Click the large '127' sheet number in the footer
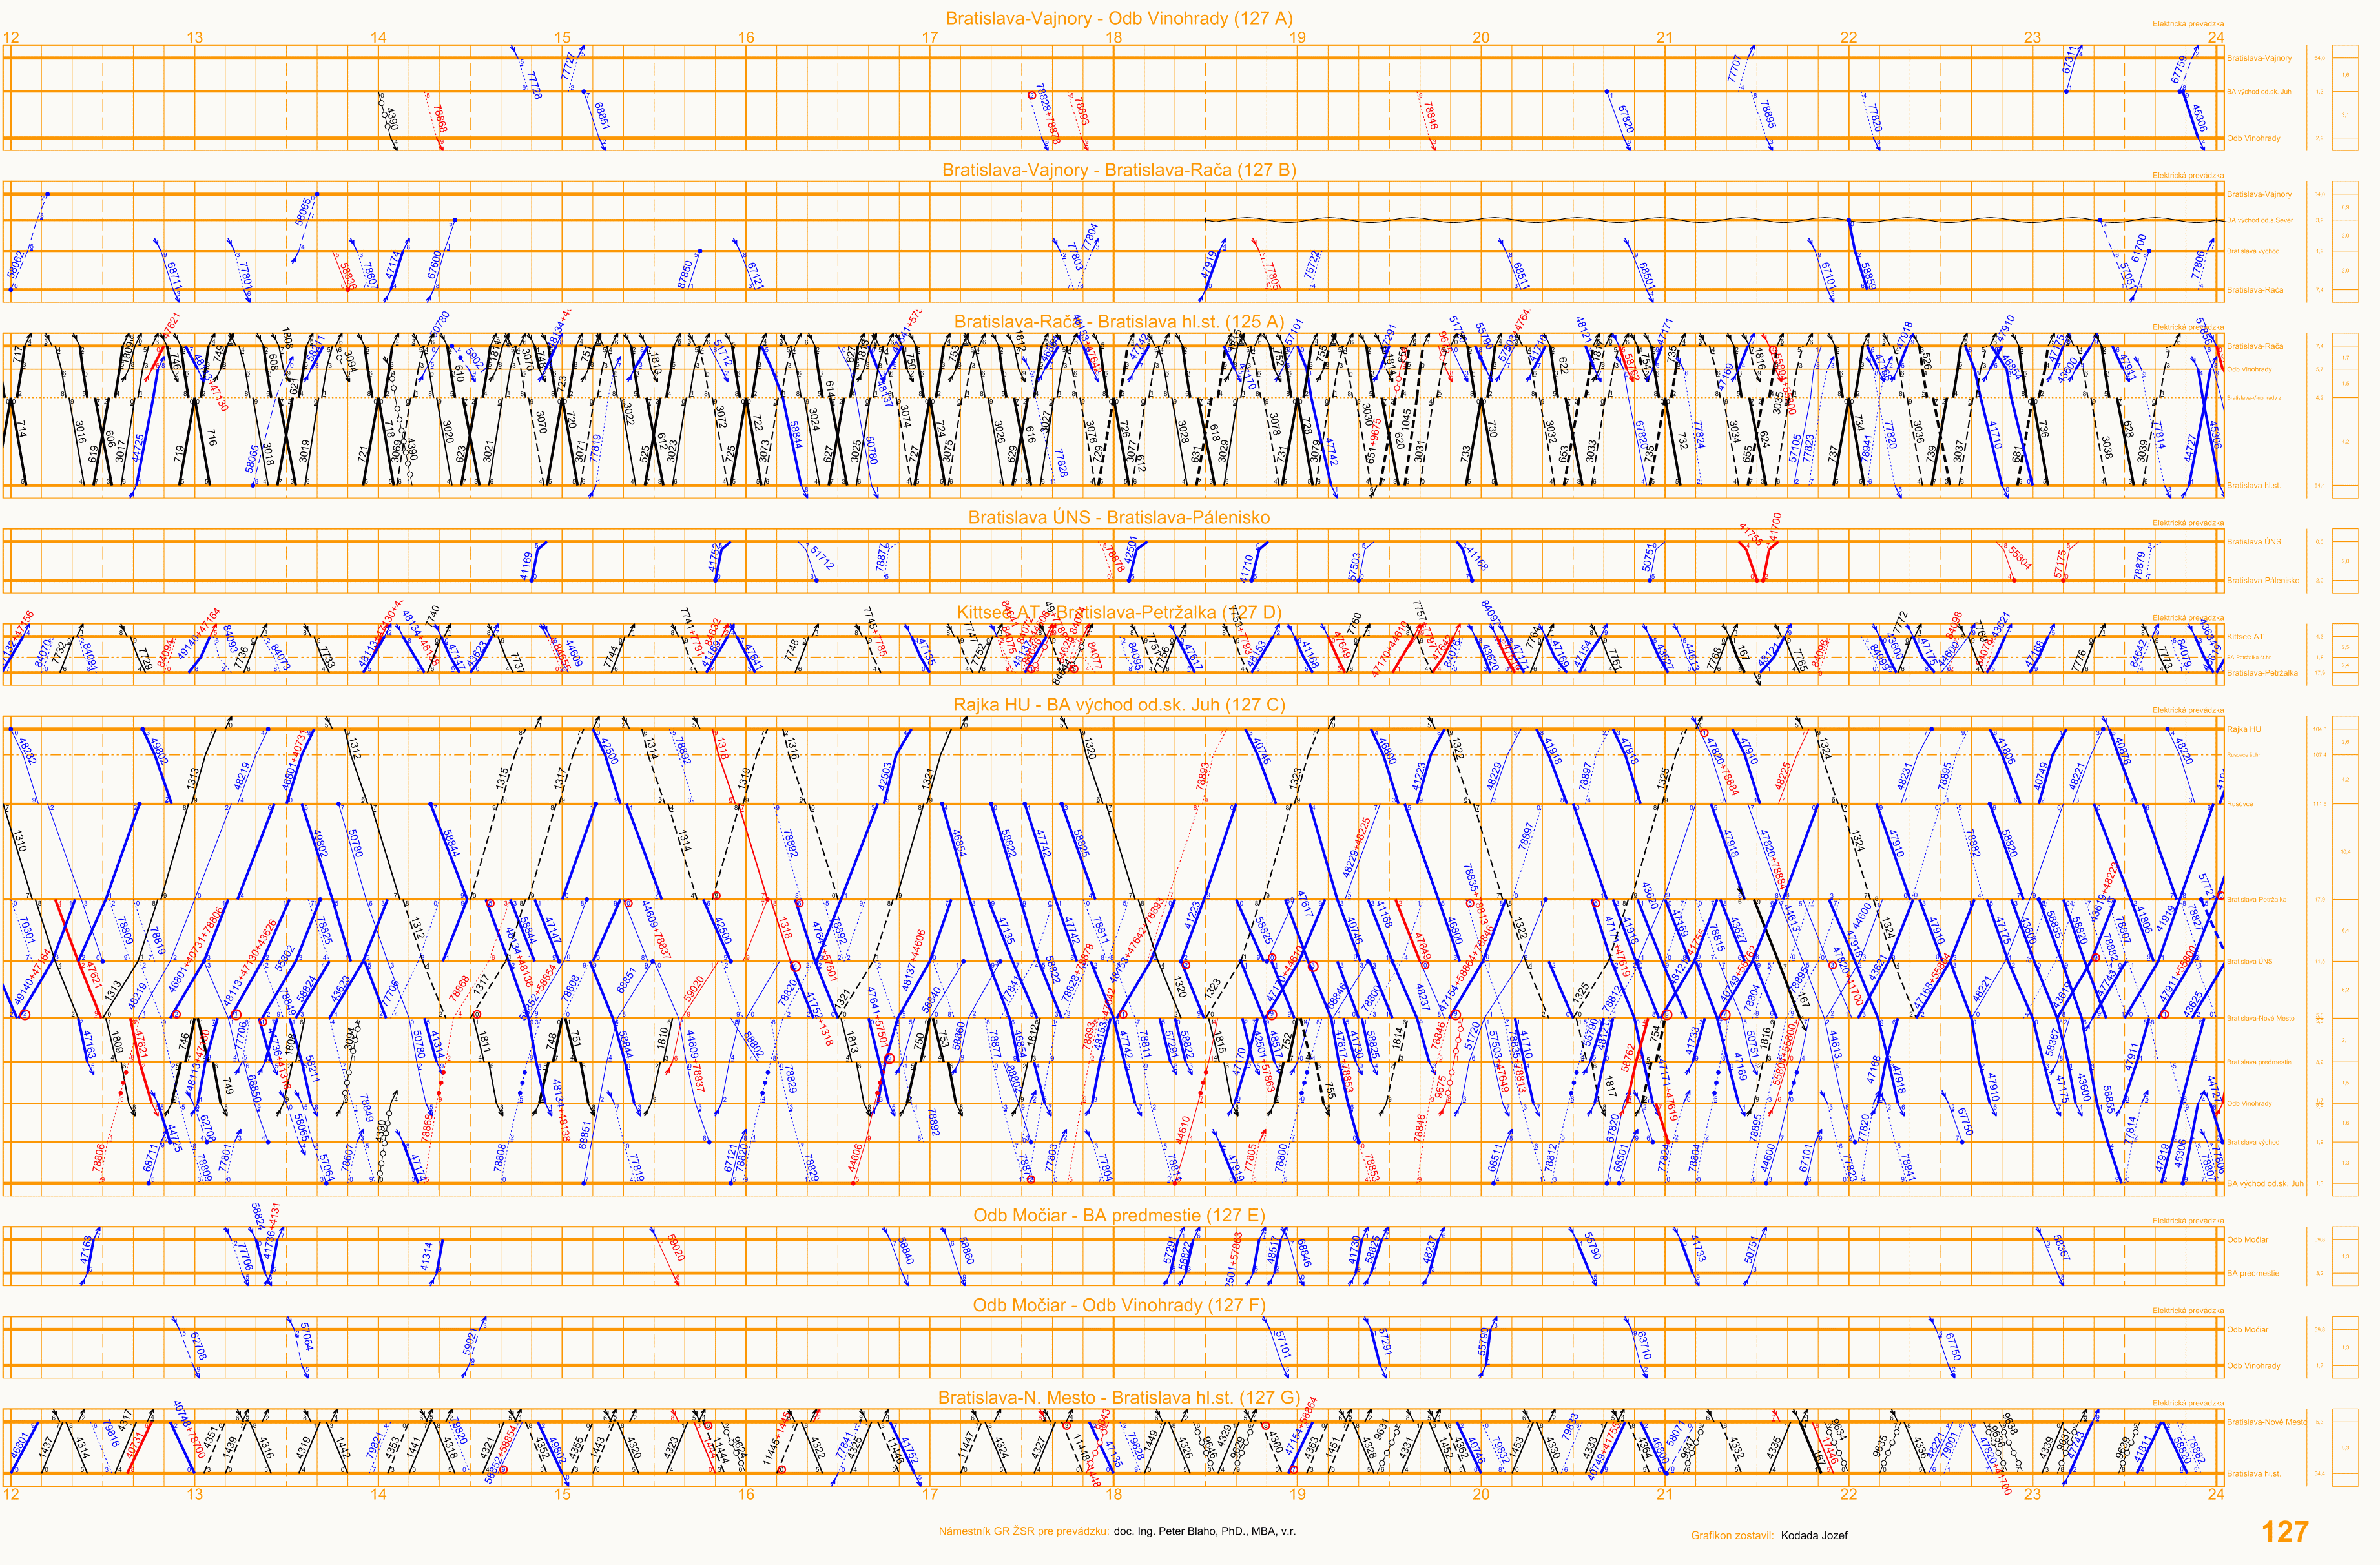2380x1565 pixels. click(2285, 1532)
